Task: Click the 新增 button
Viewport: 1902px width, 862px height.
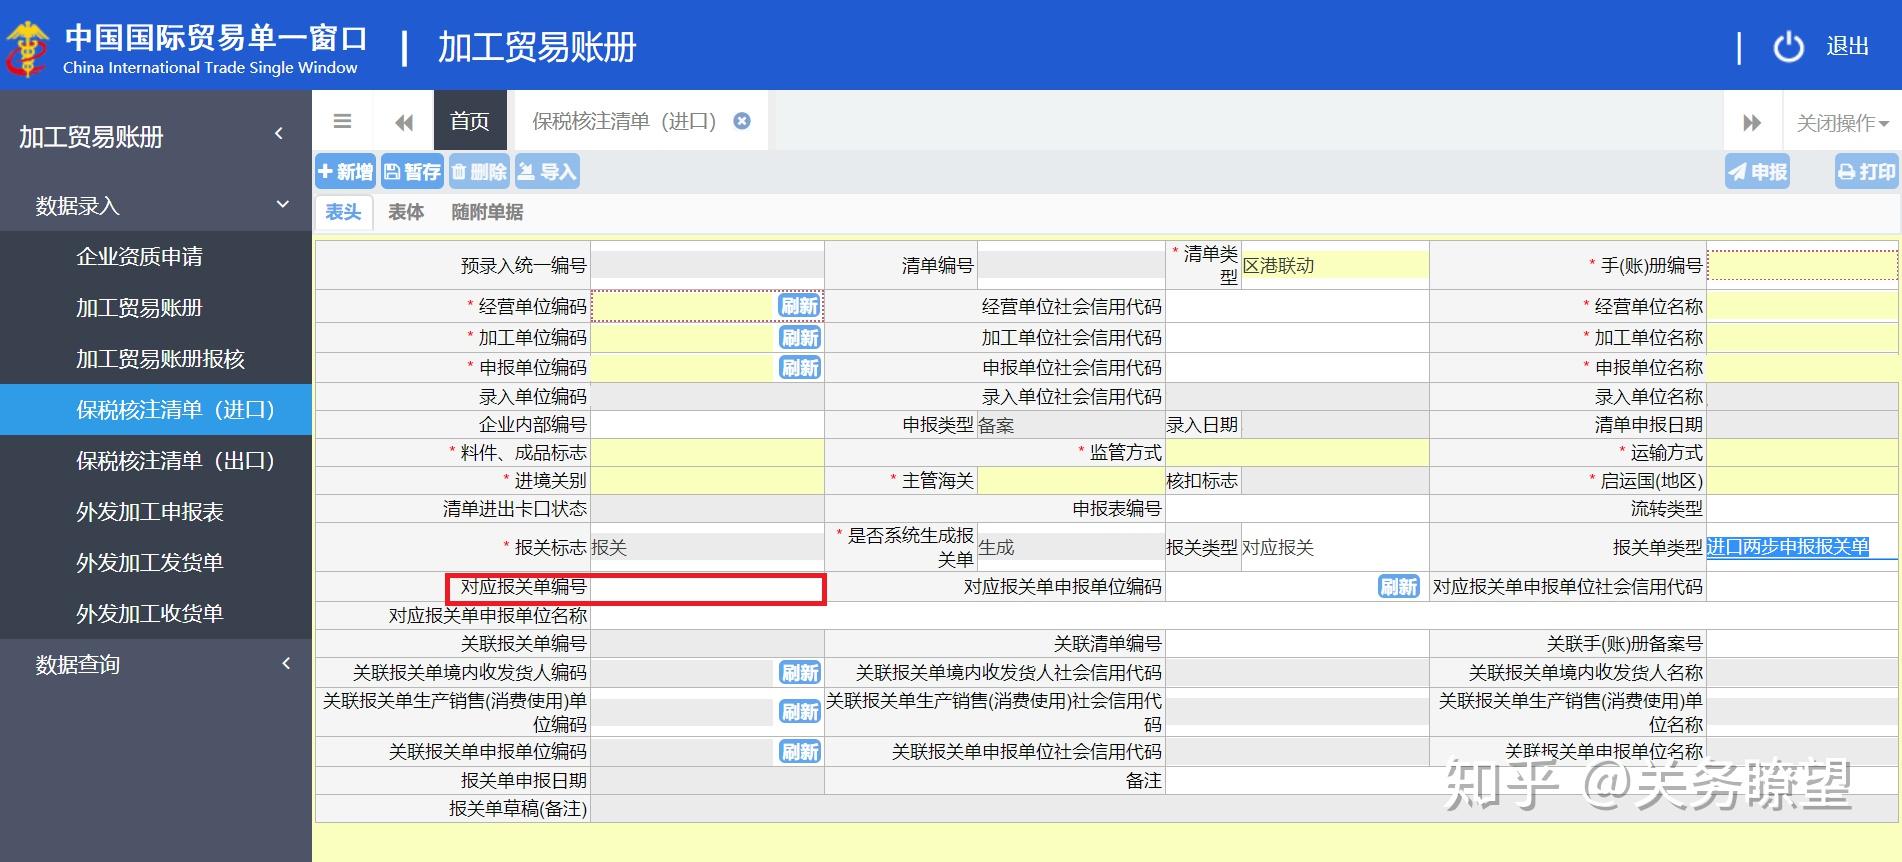Action: tap(345, 171)
